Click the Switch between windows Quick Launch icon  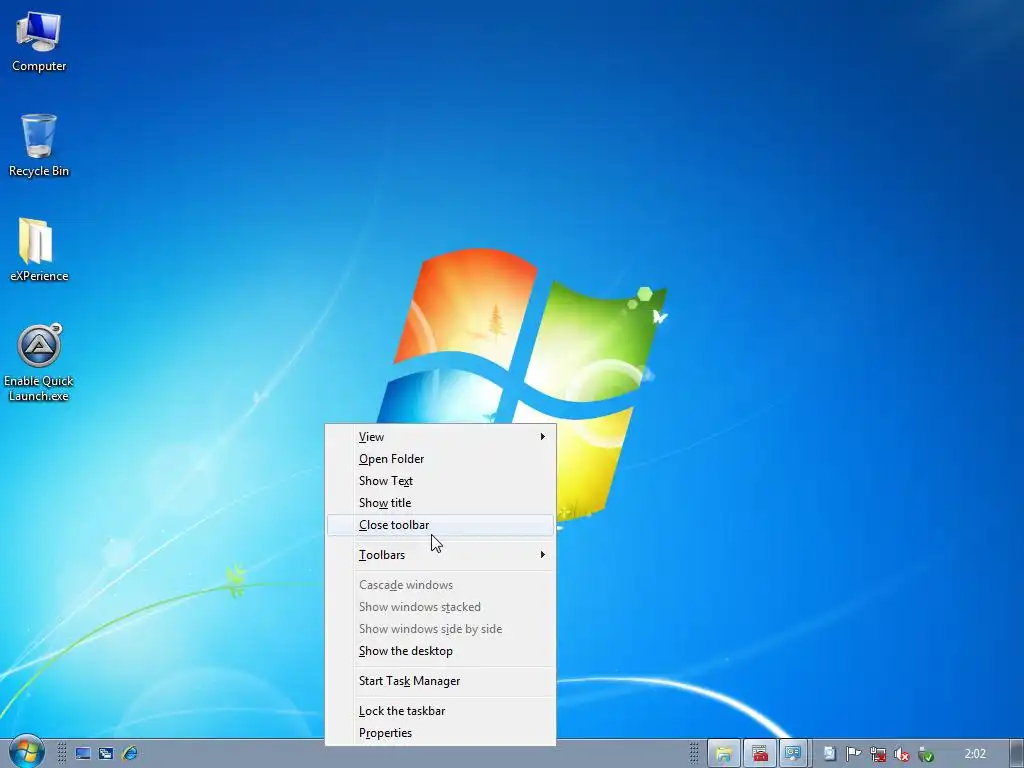pyautogui.click(x=106, y=754)
